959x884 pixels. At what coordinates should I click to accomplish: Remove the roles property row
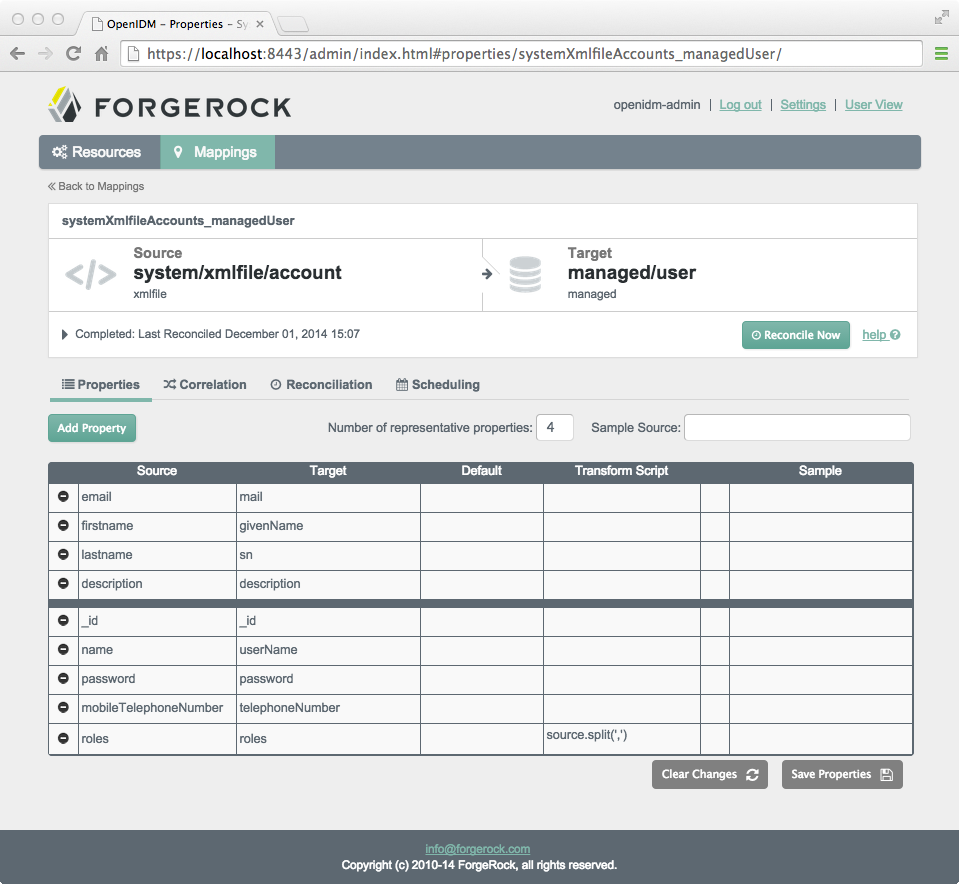[63, 738]
